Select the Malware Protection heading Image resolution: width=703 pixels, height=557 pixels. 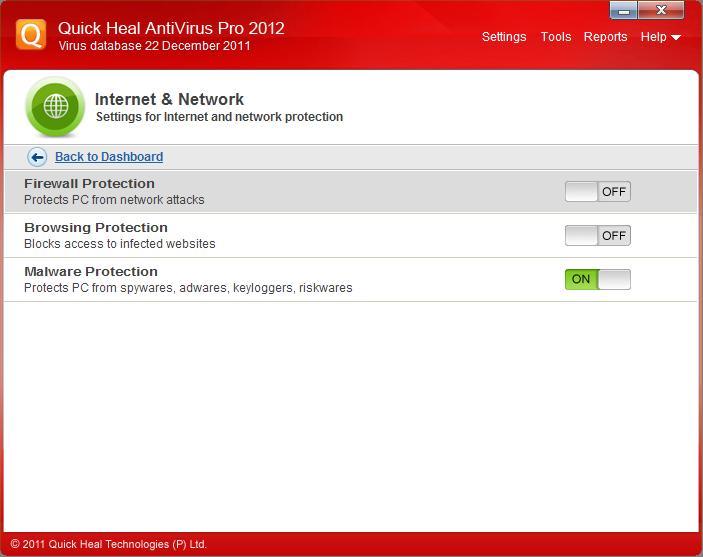(x=91, y=271)
